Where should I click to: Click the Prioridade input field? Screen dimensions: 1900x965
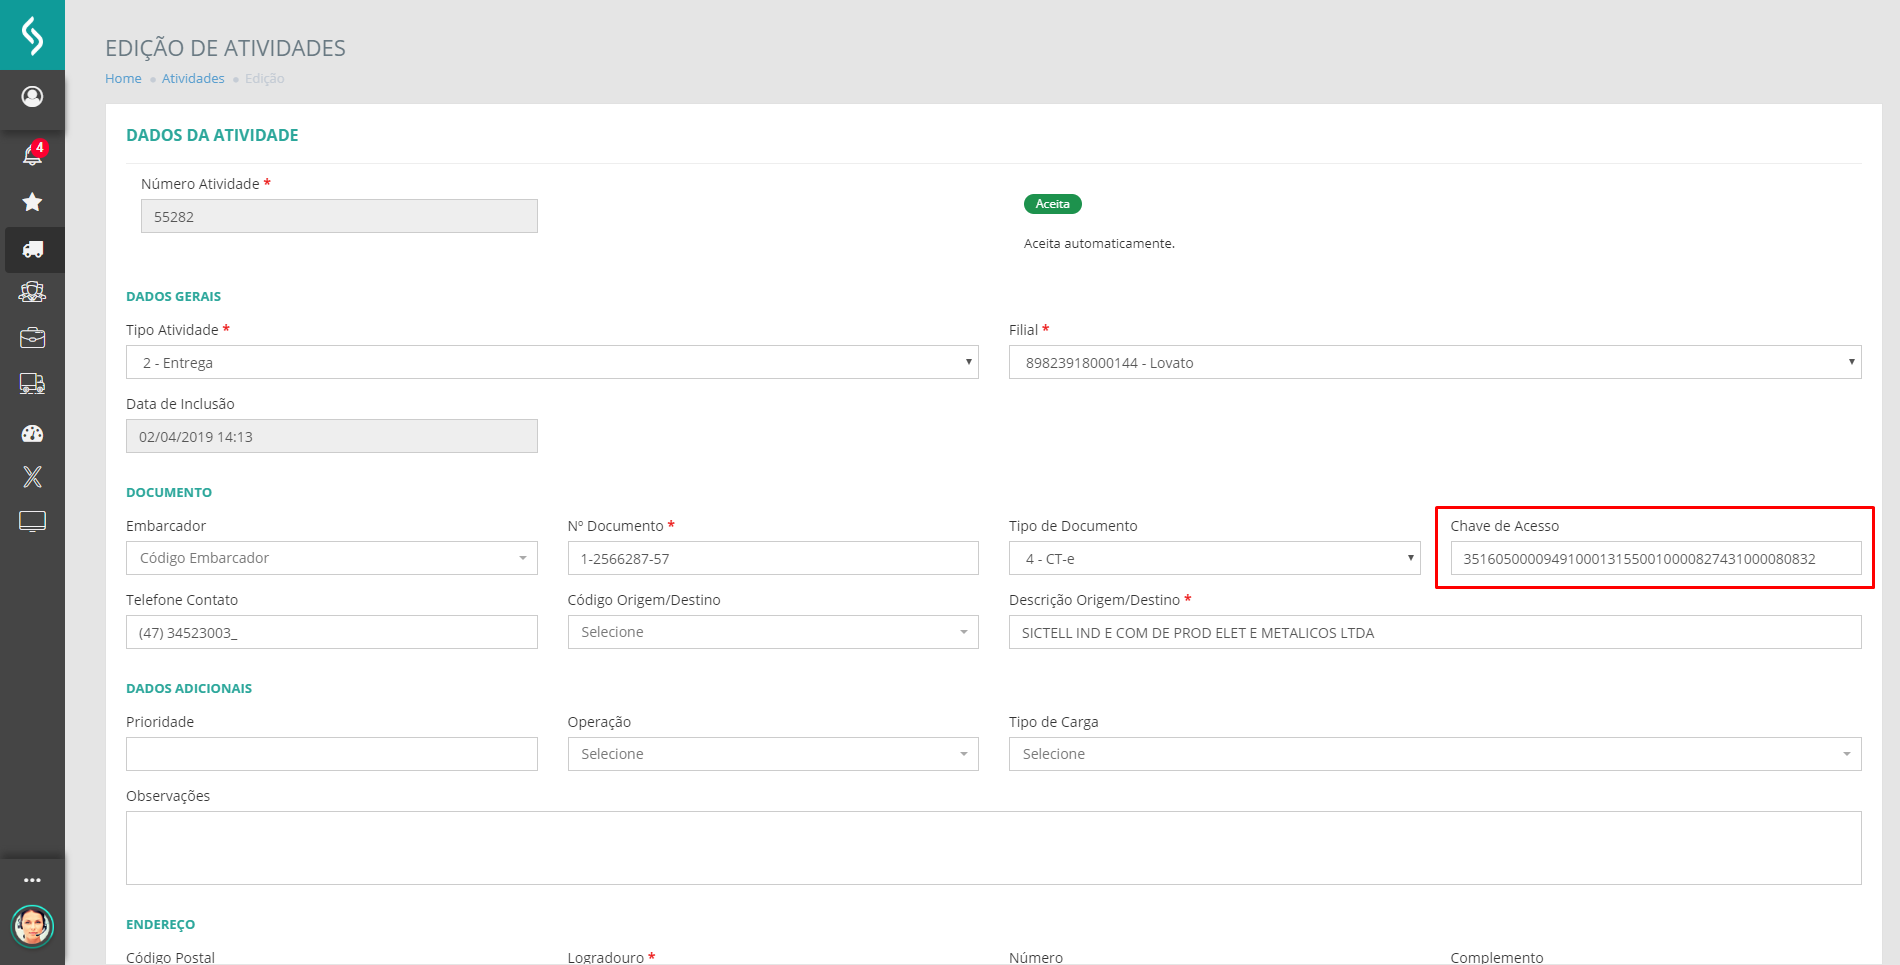[x=332, y=754]
